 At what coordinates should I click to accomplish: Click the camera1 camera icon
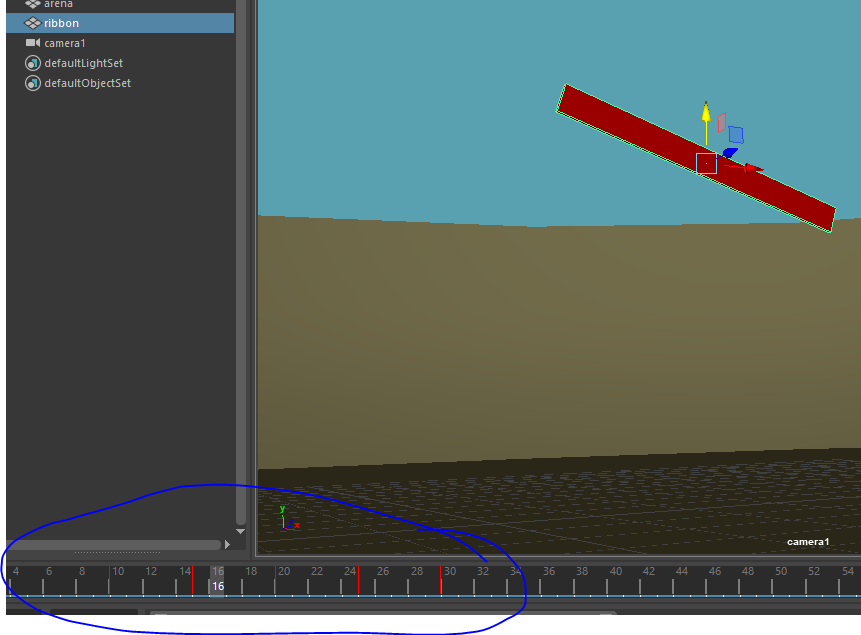33,42
